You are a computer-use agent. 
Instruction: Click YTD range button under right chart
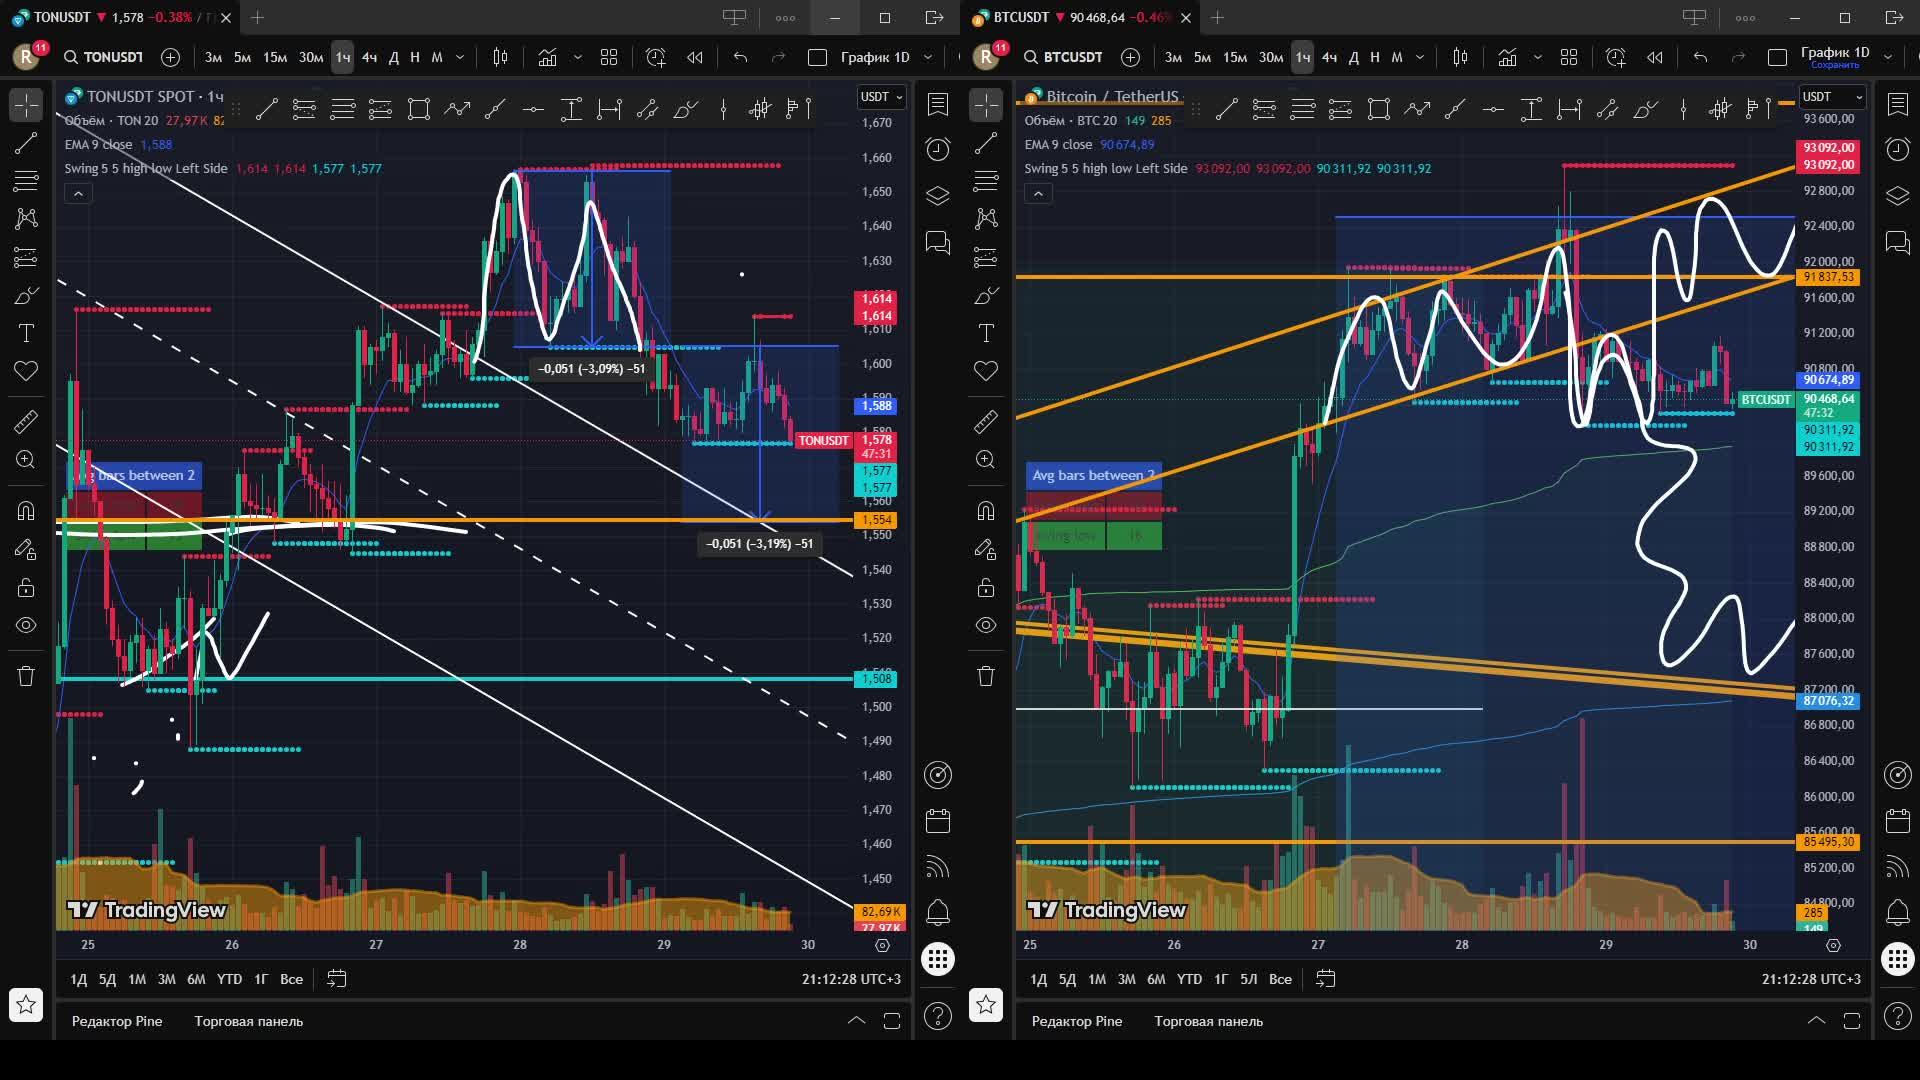1189,979
